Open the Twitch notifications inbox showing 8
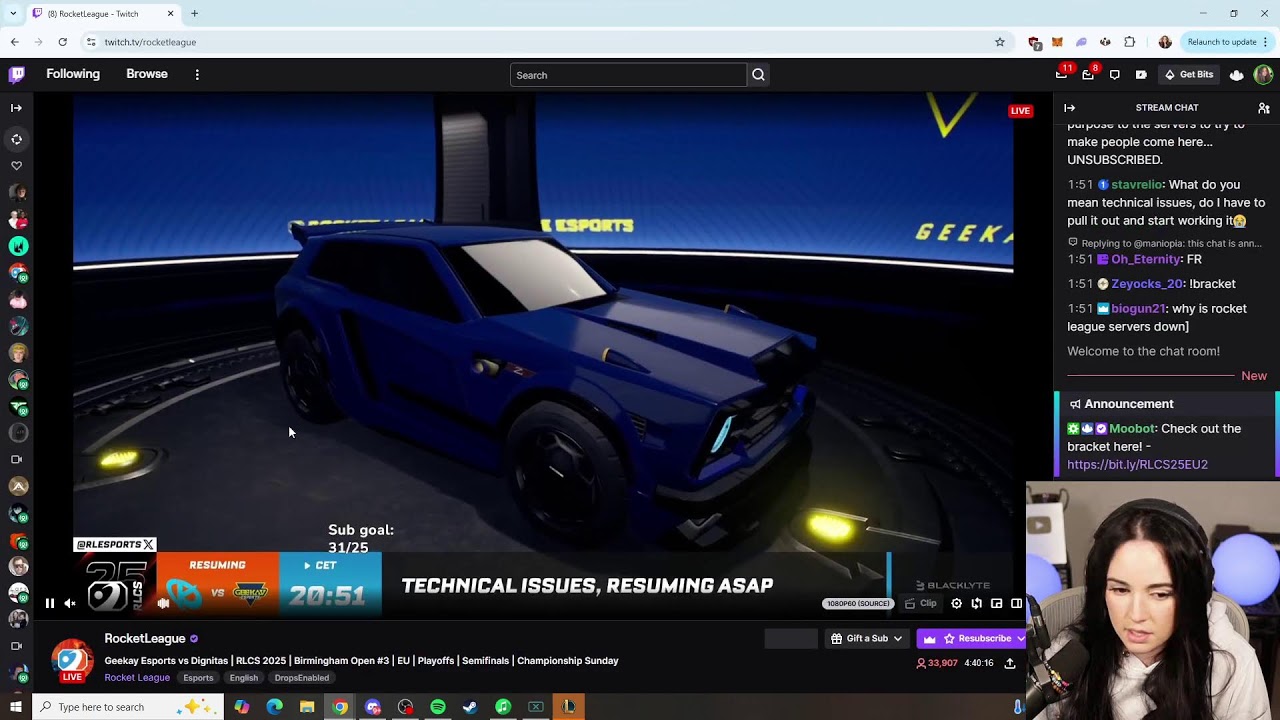 point(1088,75)
